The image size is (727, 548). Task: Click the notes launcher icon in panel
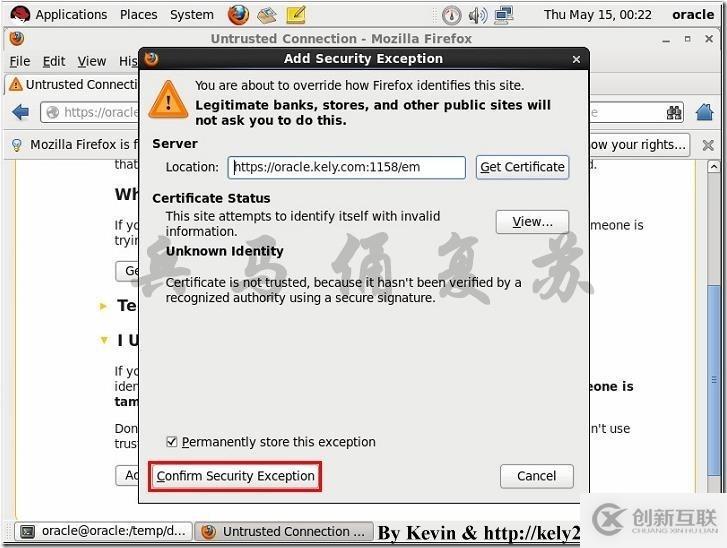296,15
